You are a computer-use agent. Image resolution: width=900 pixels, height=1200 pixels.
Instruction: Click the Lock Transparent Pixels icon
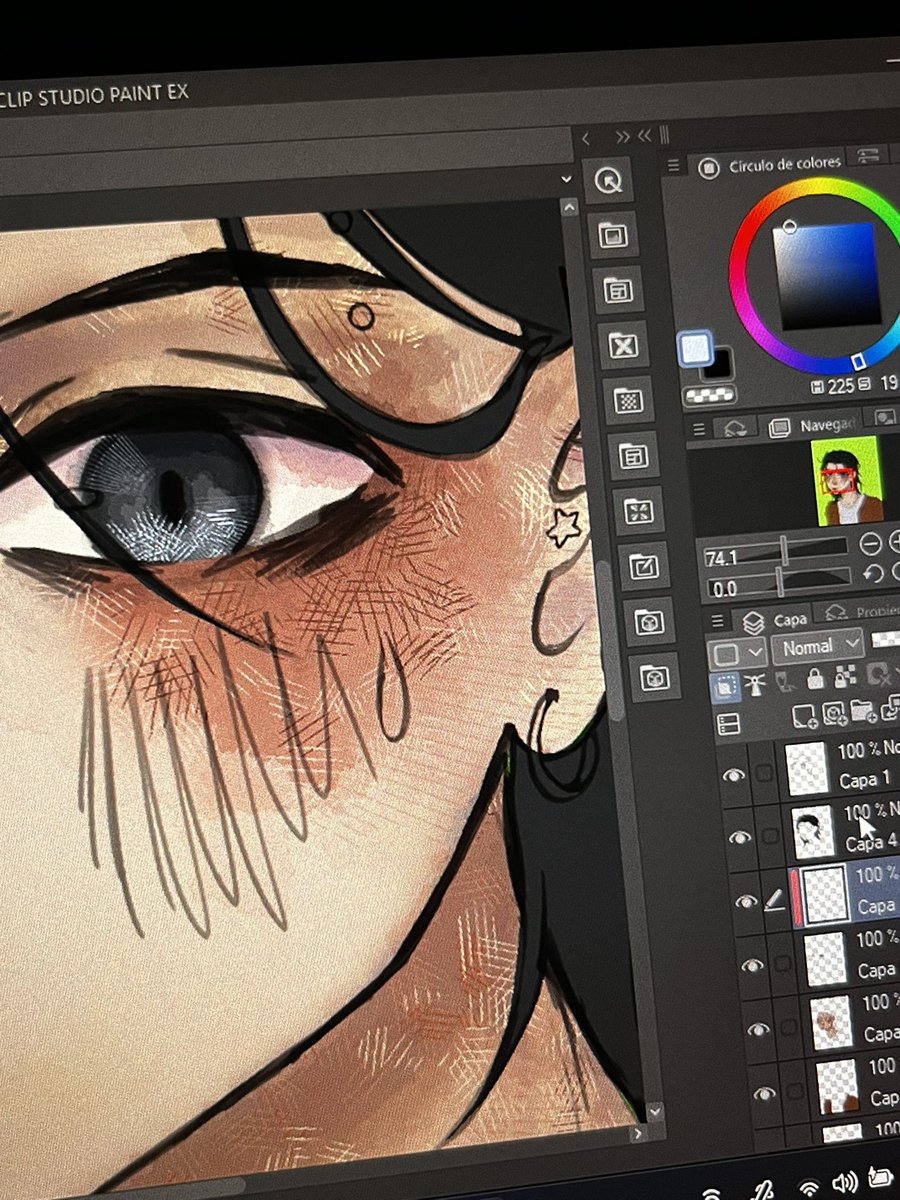(x=845, y=676)
